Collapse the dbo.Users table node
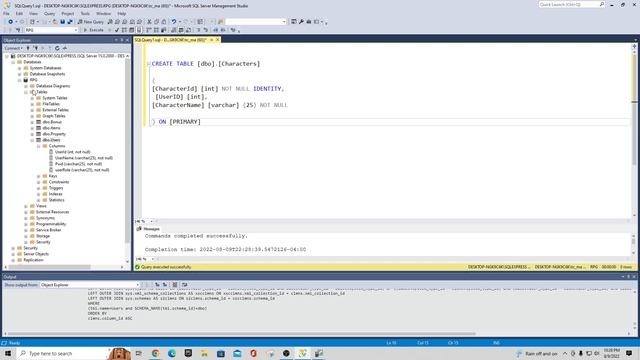This screenshot has height=360, width=640. 32,140
